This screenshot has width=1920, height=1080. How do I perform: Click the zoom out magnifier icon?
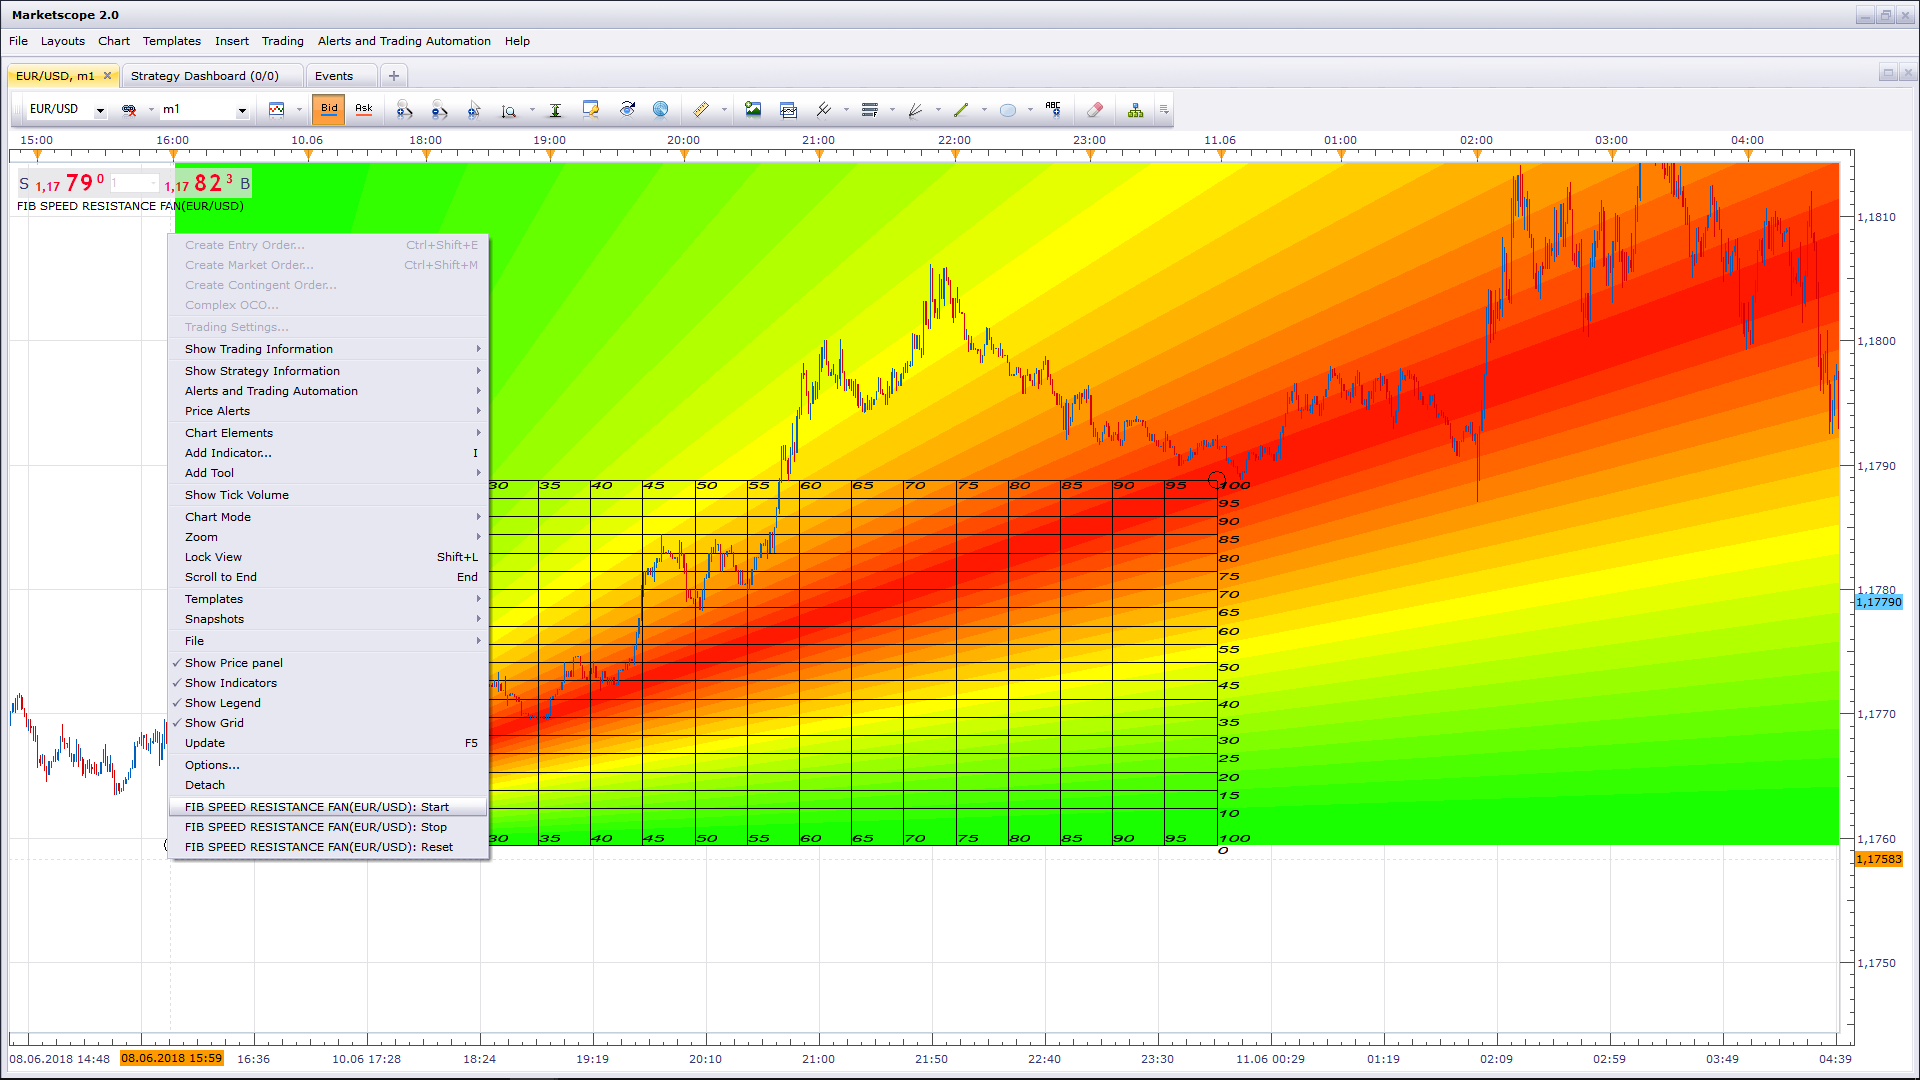439,110
